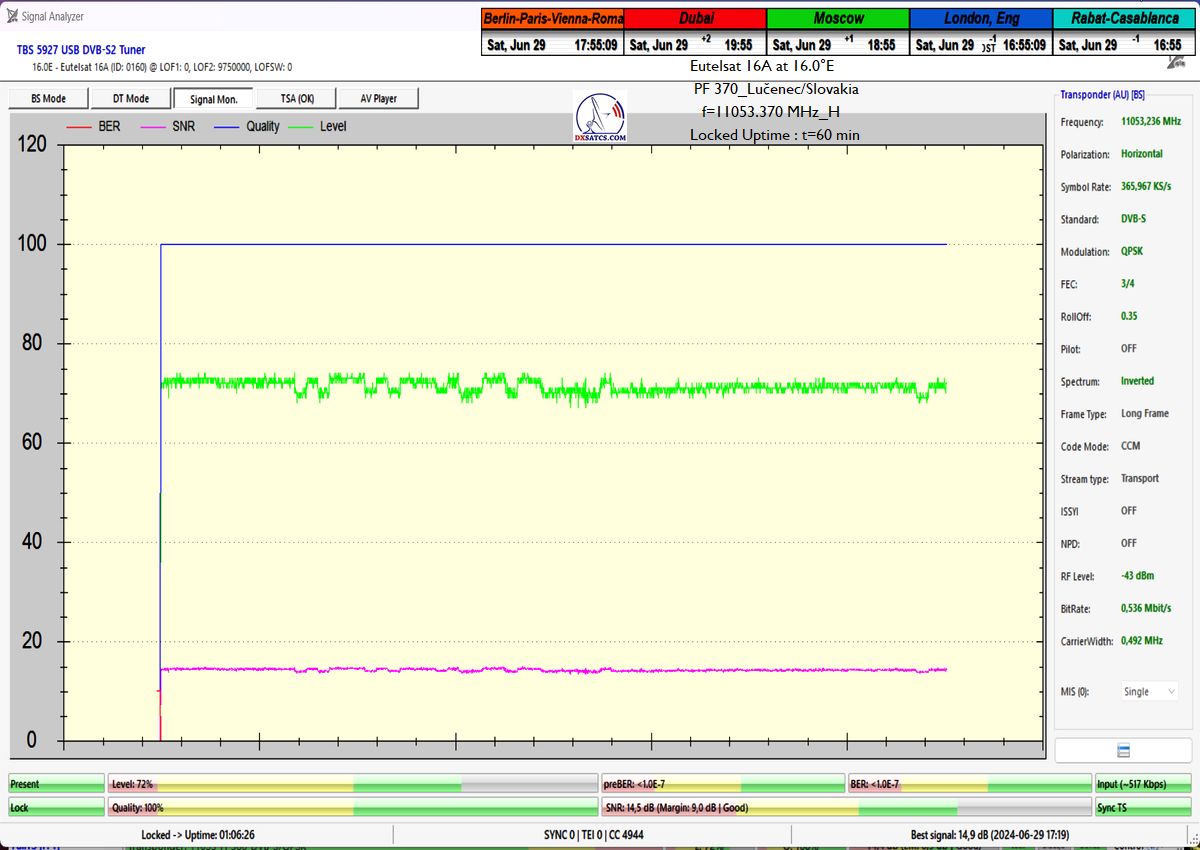Viewport: 1200px width, 850px height.
Task: Click the magenta SNR legend line
Action: (x=154, y=127)
